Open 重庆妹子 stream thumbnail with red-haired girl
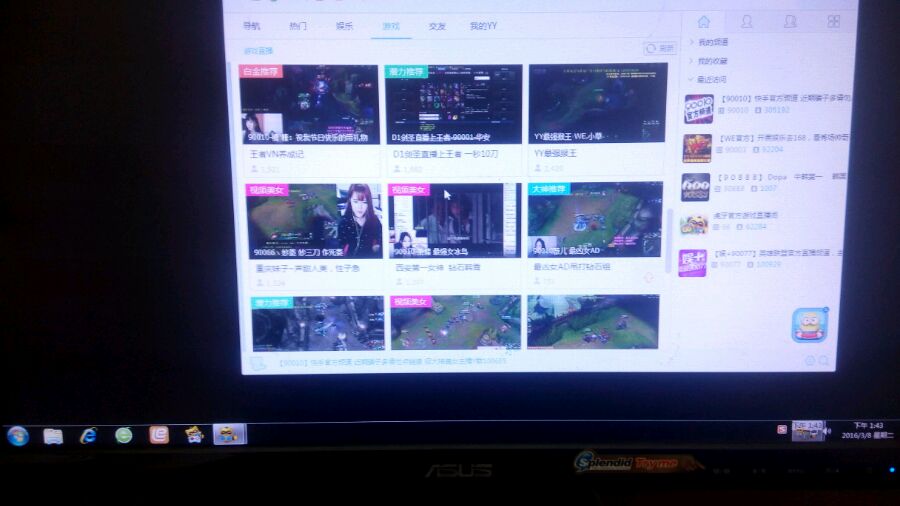 [x=314, y=221]
